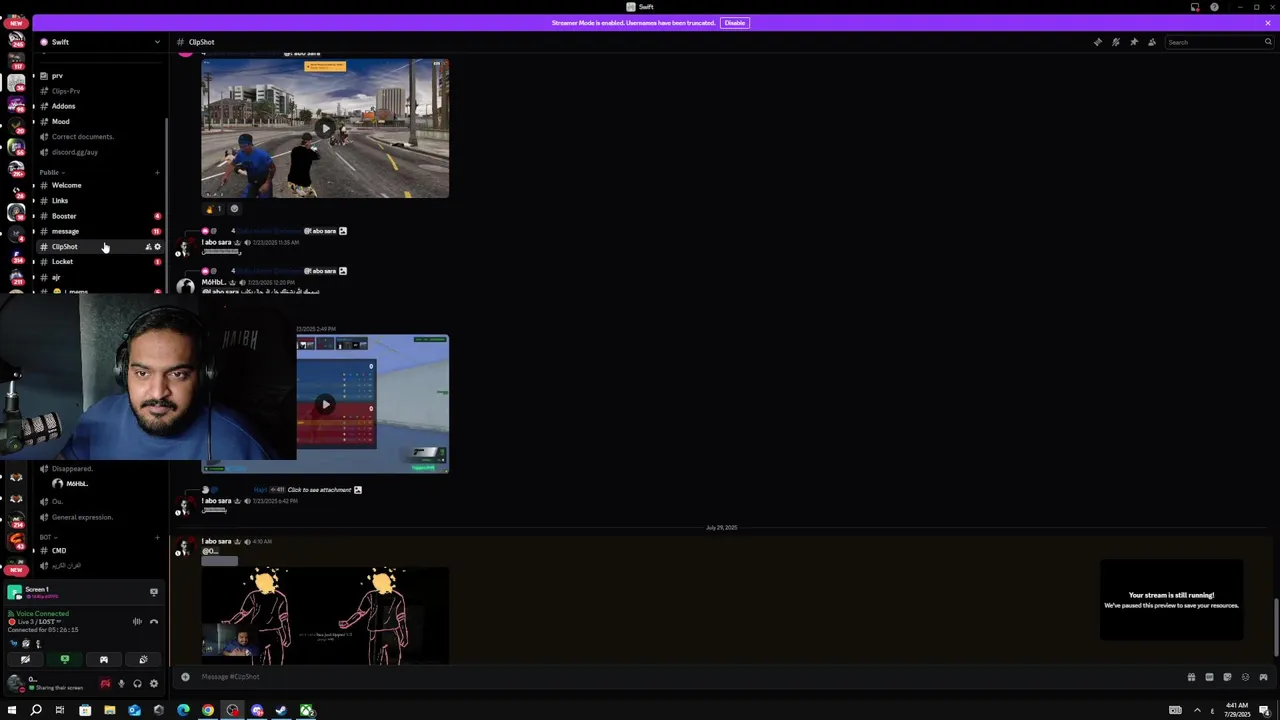Image resolution: width=1280 pixels, height=720 pixels.
Task: Open the emoji picker icon
Action: tap(1245, 677)
